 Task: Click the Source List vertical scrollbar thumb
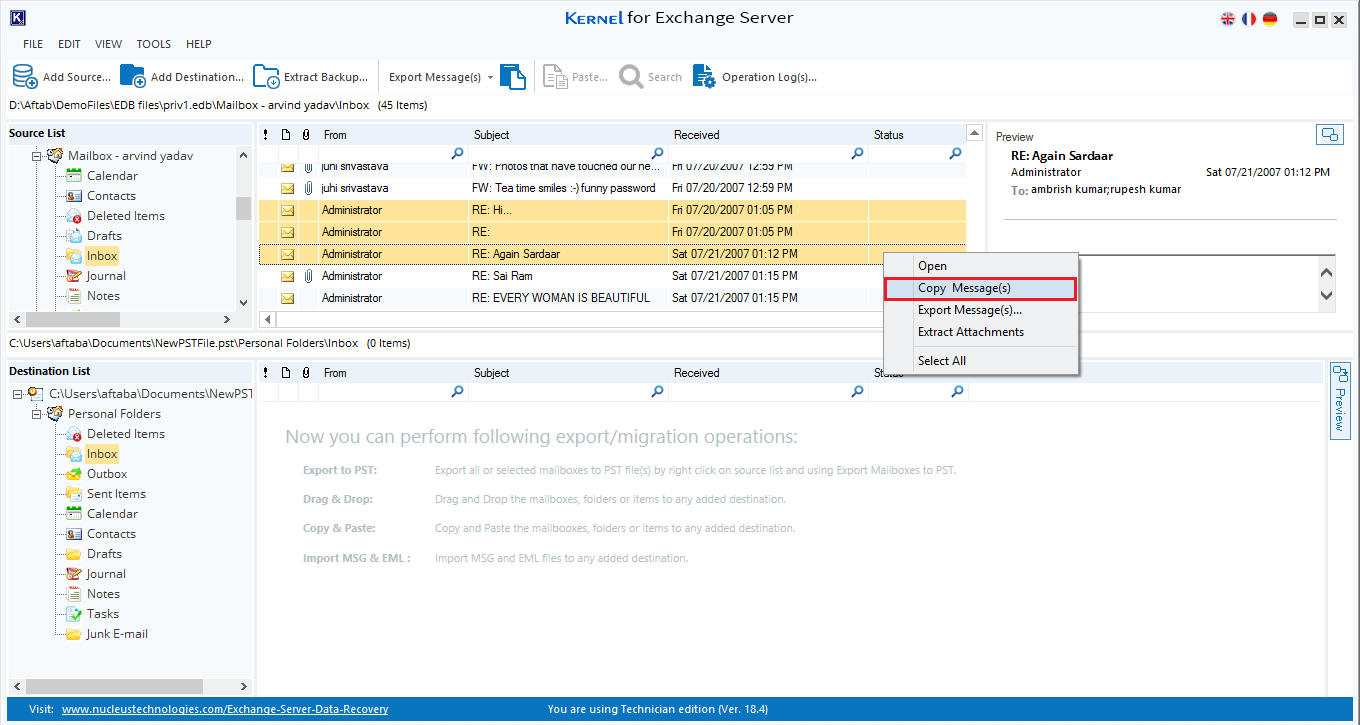click(x=243, y=208)
